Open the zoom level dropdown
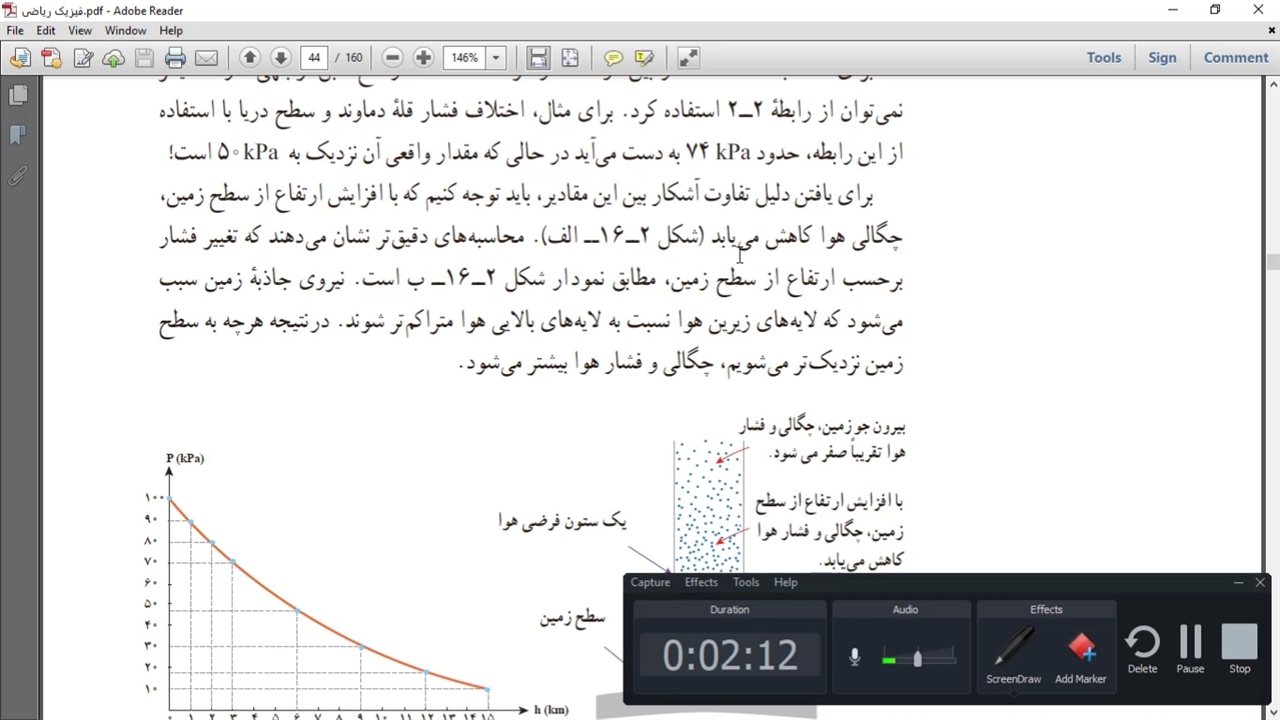The height and width of the screenshot is (720, 1280). pyautogui.click(x=495, y=58)
